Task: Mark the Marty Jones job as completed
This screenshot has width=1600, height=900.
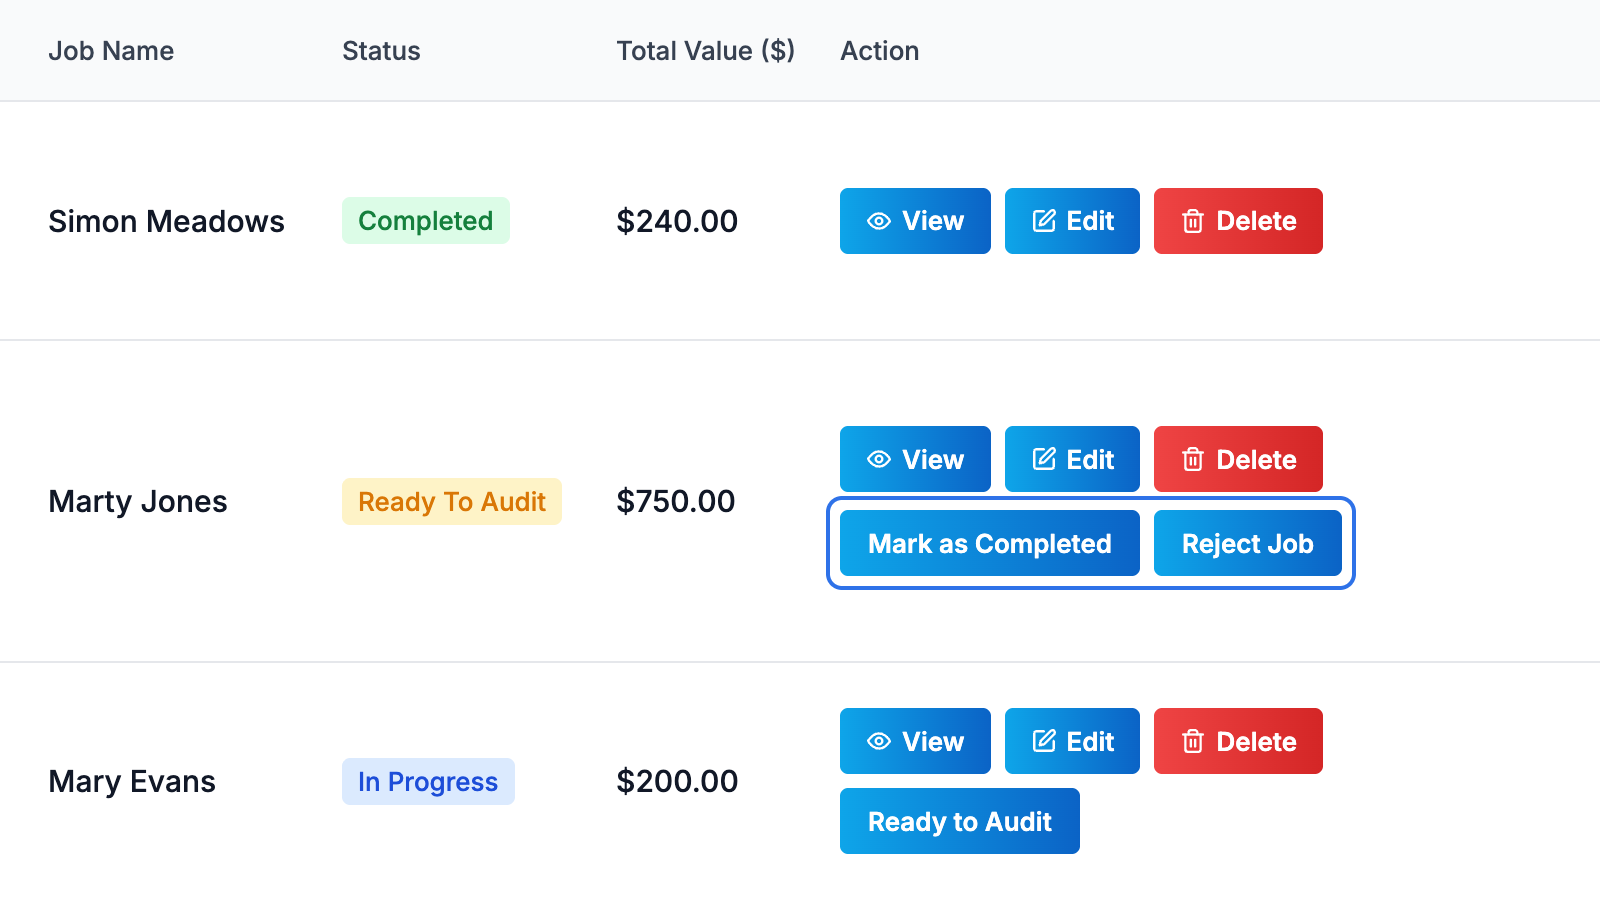Action: pyautogui.click(x=990, y=543)
